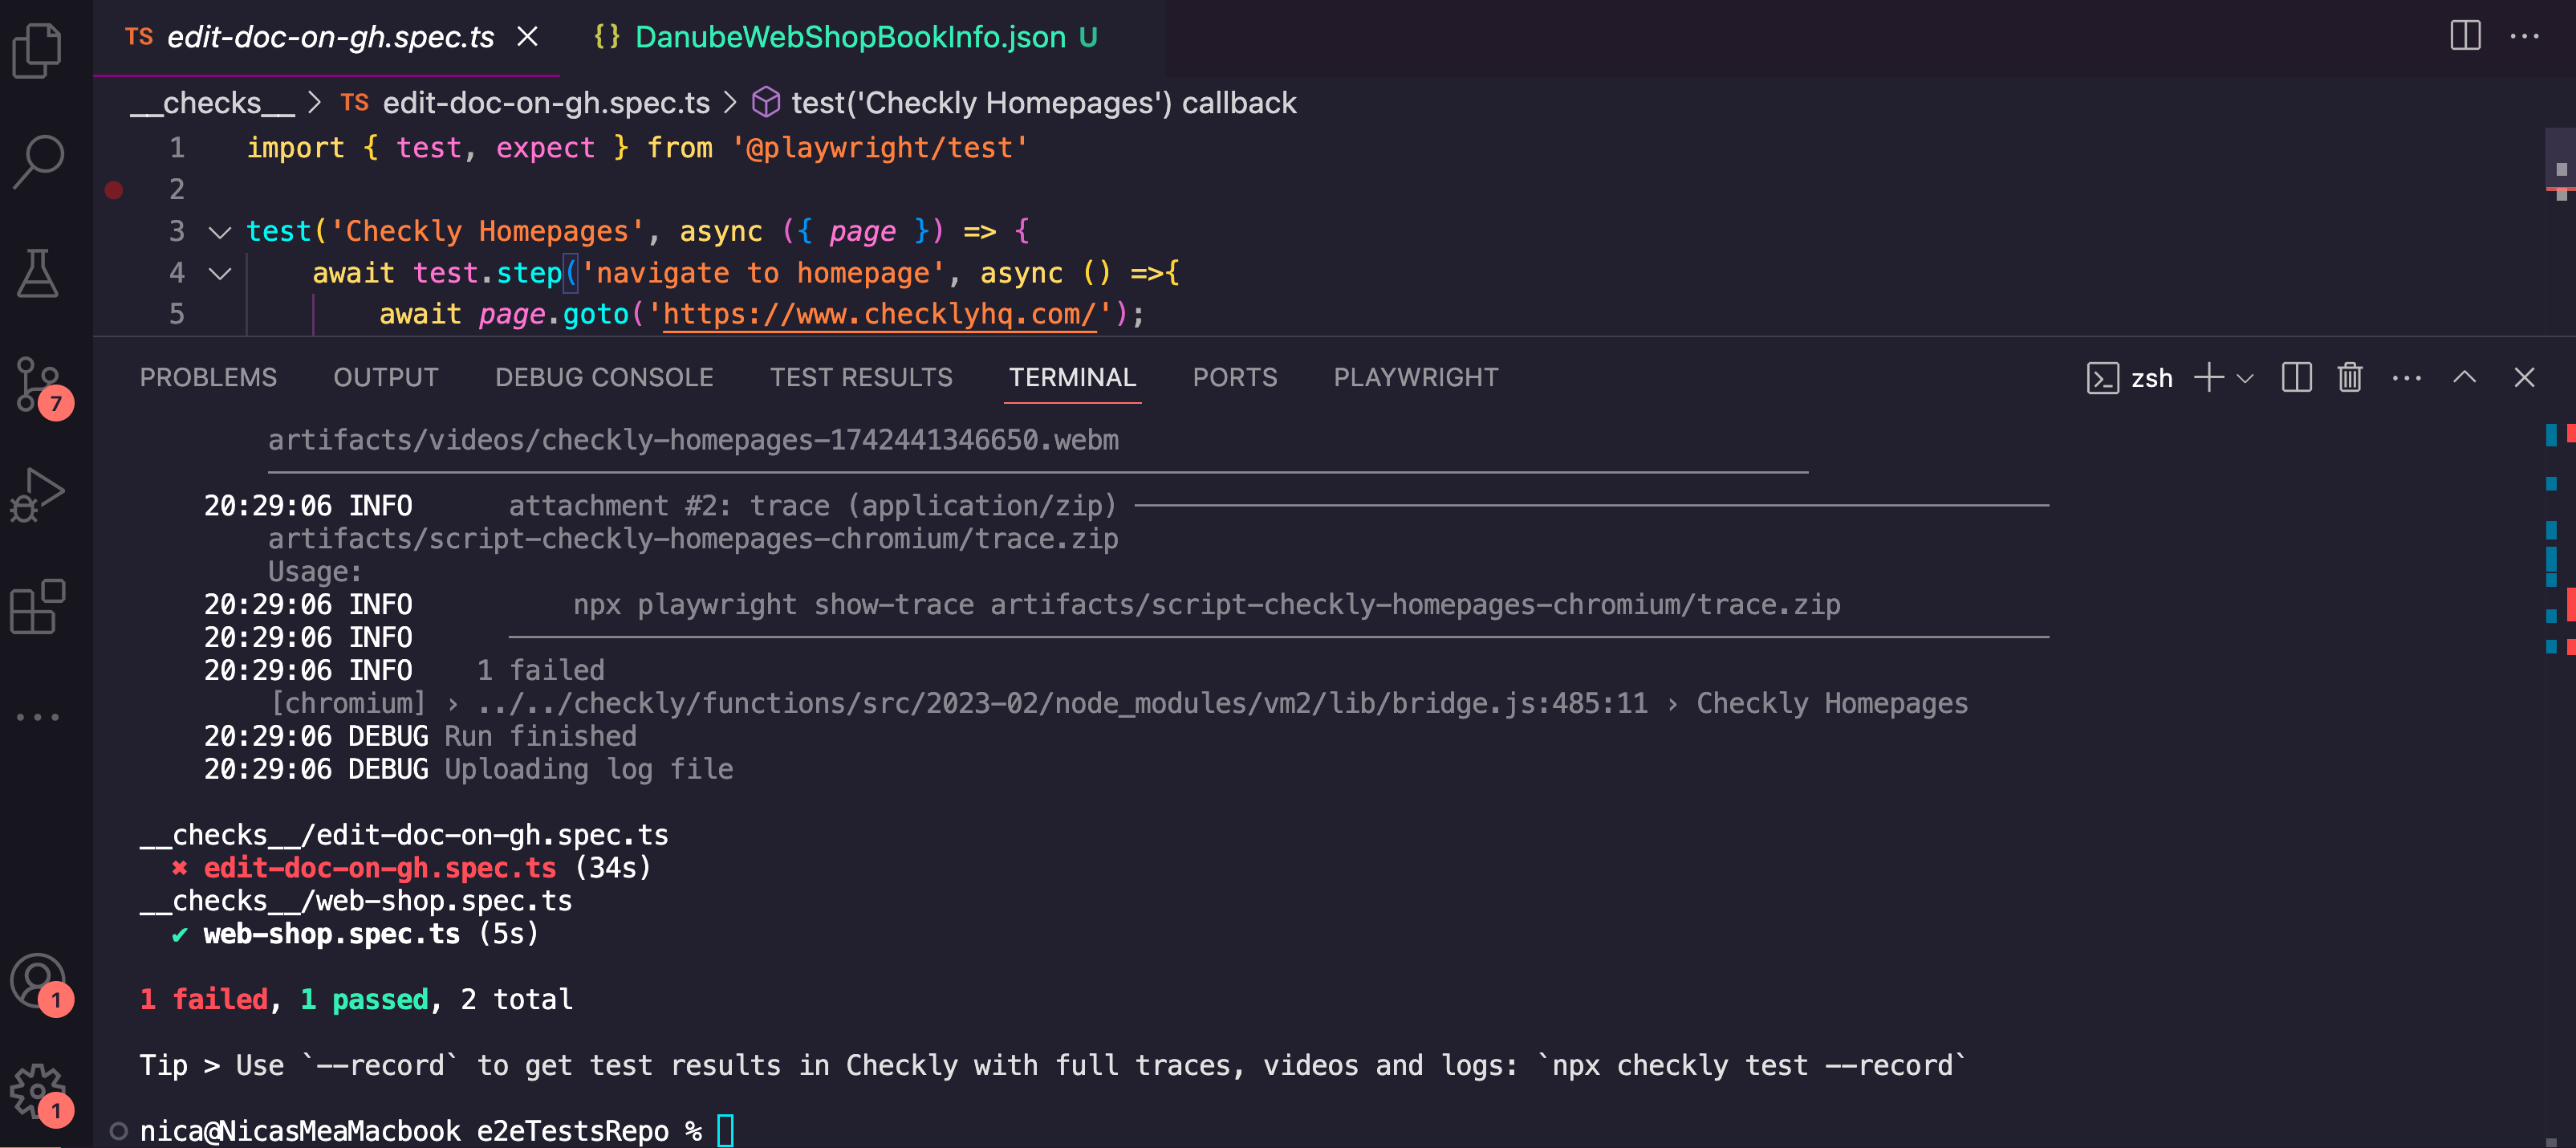Image resolution: width=2576 pixels, height=1148 pixels.
Task: Open the launch profile dropdown next to zsh
Action: point(2247,379)
